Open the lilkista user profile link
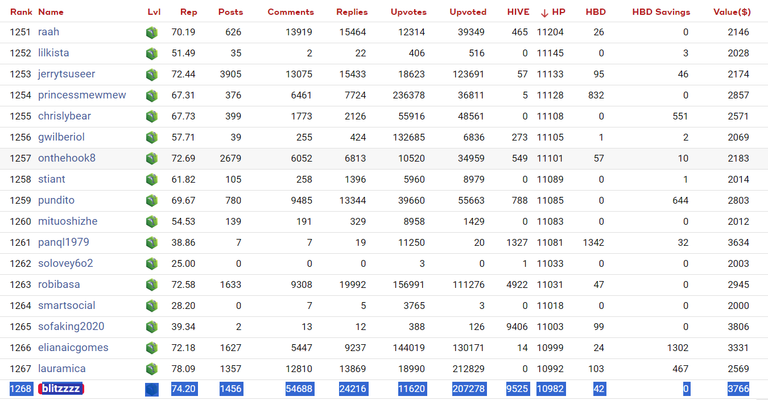This screenshot has width=768, height=400. (x=53, y=53)
